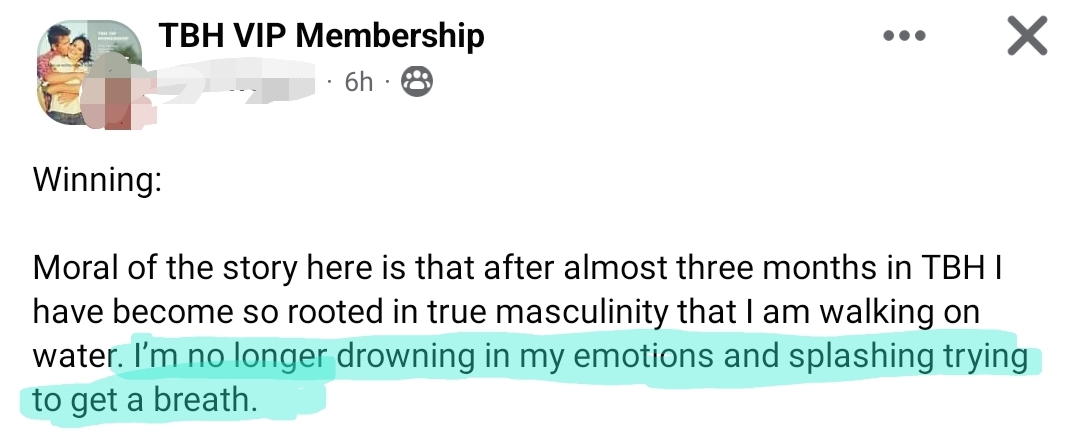Click the word "water" starting the third line

[x=72, y=356]
